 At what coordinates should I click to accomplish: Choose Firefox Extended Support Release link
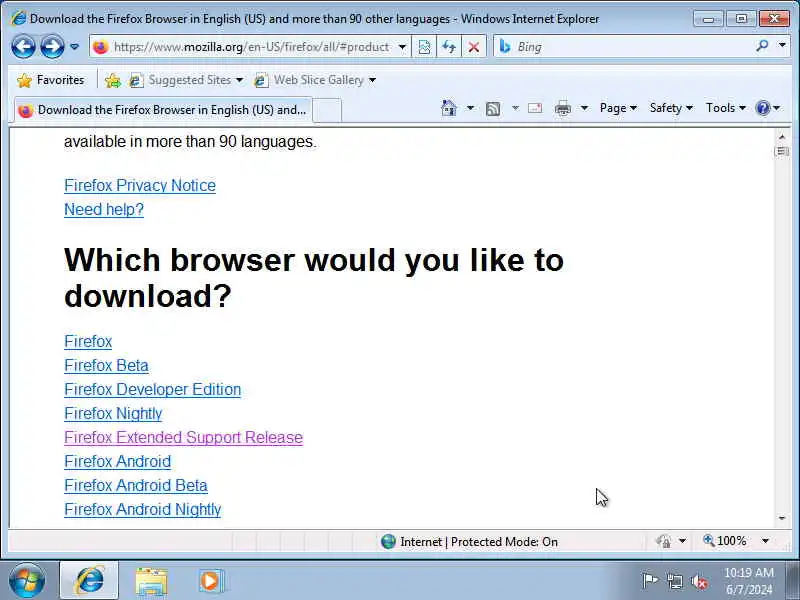click(x=184, y=438)
